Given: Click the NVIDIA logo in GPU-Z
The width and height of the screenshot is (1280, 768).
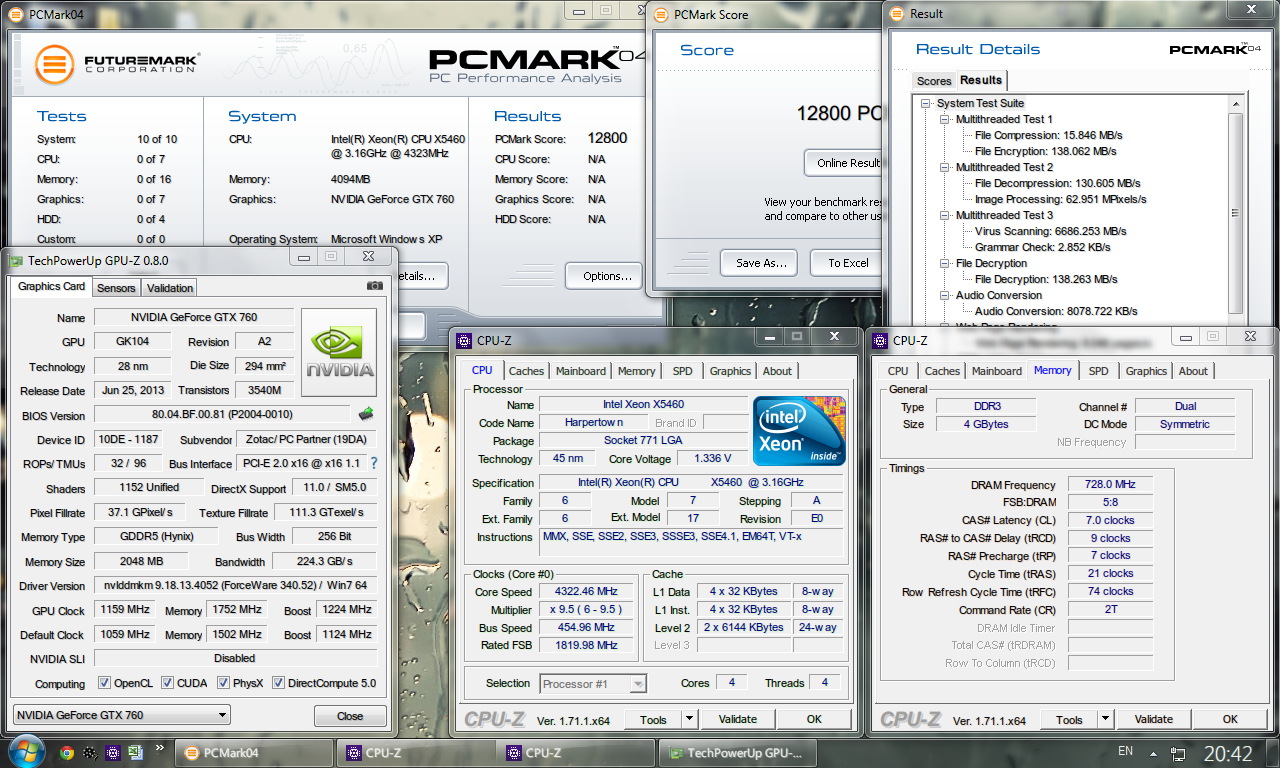Looking at the screenshot, I should coord(339,352).
